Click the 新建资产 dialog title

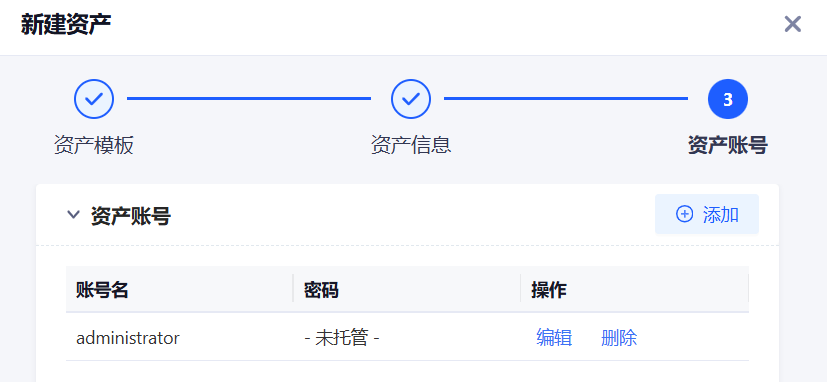(66, 25)
